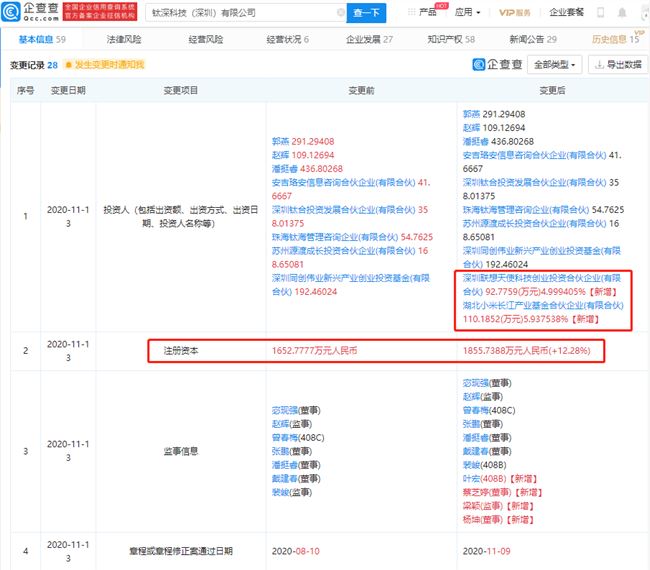Click the orange bell beside 发生变更时通知我
This screenshot has height=570, width=650.
[x=69, y=65]
